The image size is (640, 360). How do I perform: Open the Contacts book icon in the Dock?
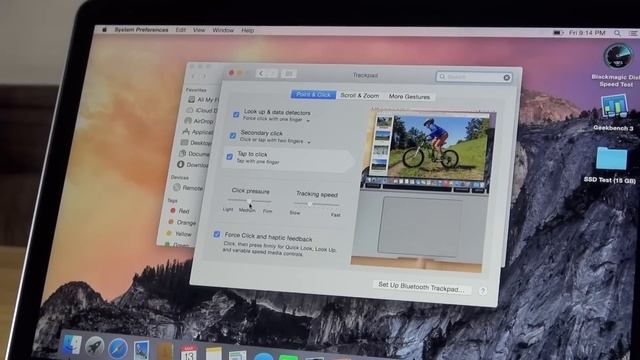[x=165, y=352]
